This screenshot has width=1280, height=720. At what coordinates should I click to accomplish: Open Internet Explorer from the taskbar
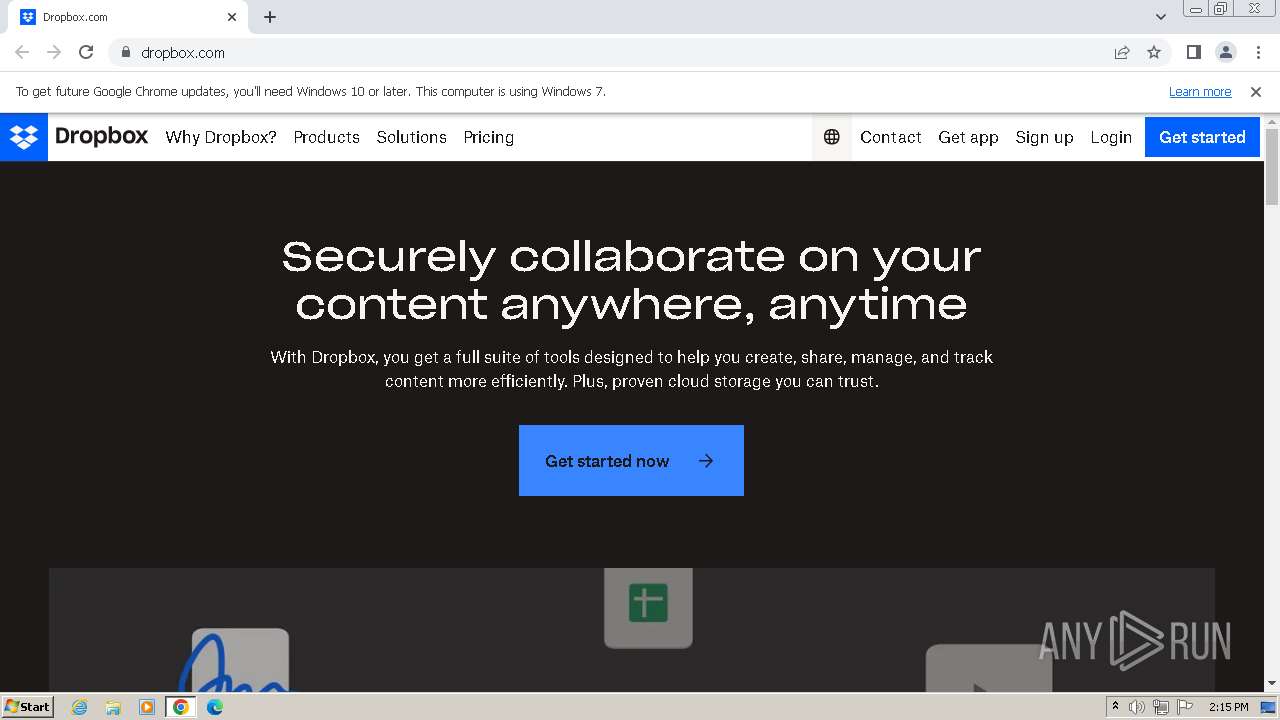point(80,707)
